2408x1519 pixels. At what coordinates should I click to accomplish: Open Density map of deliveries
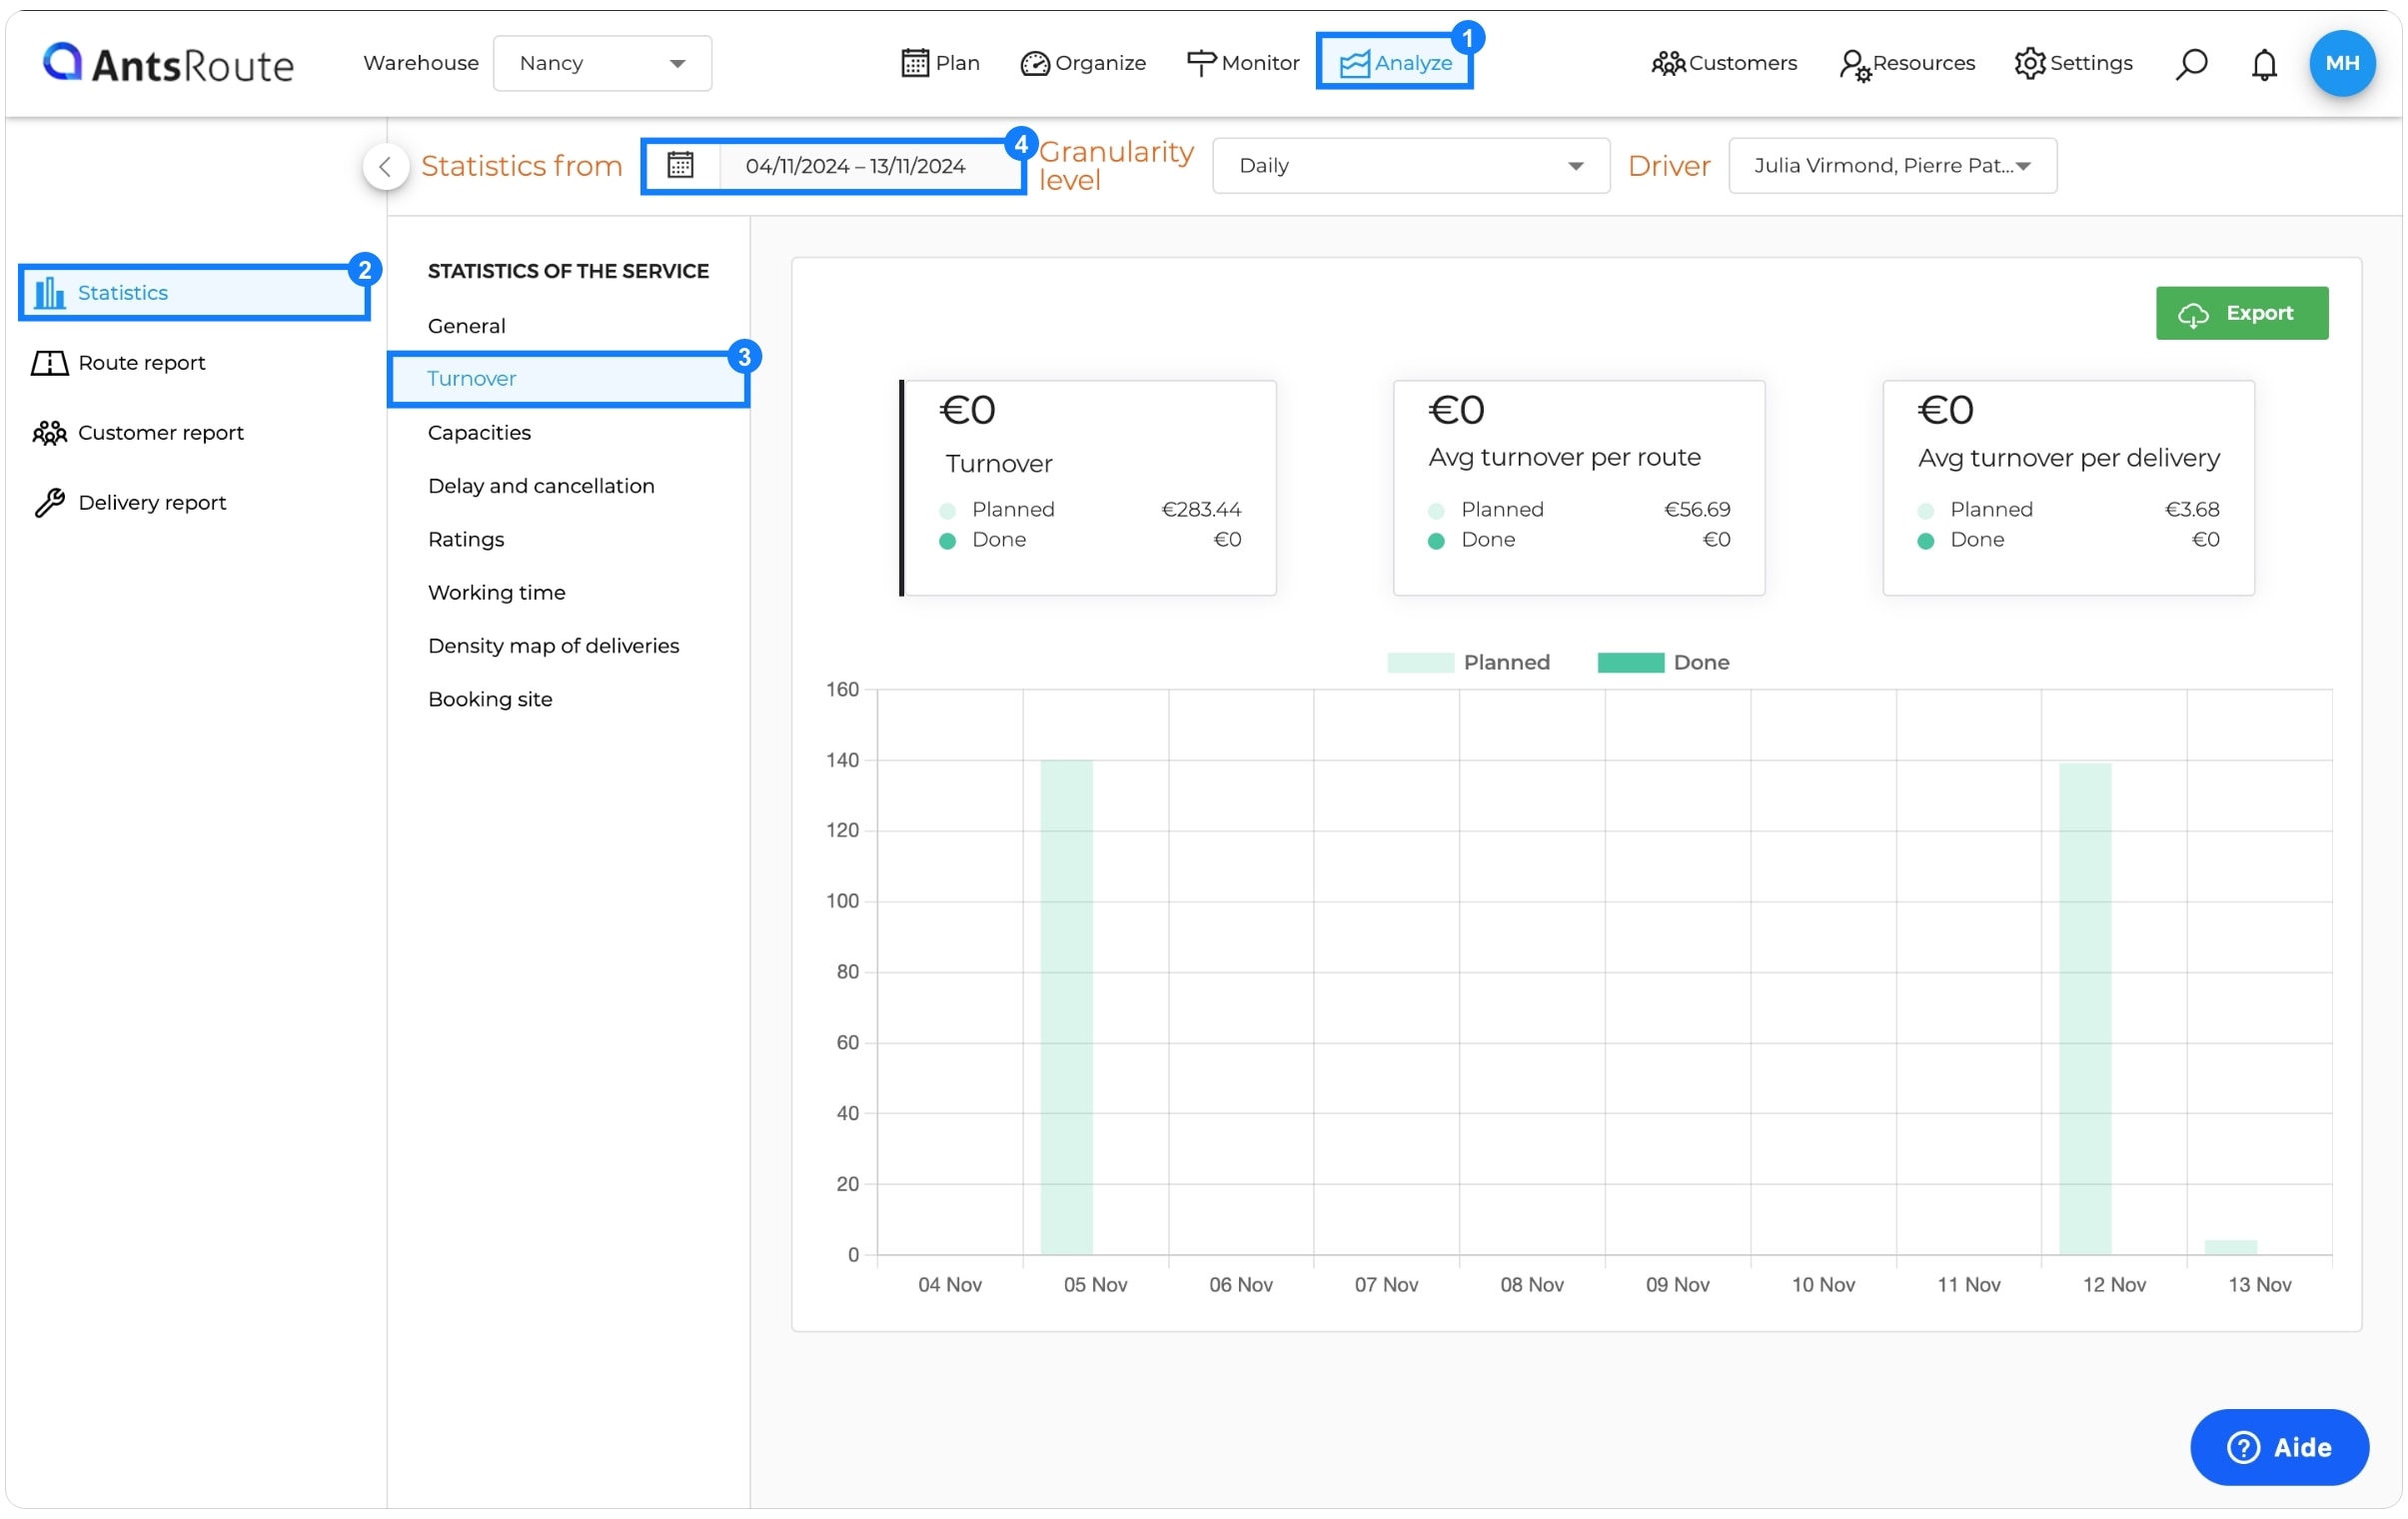(x=553, y=645)
